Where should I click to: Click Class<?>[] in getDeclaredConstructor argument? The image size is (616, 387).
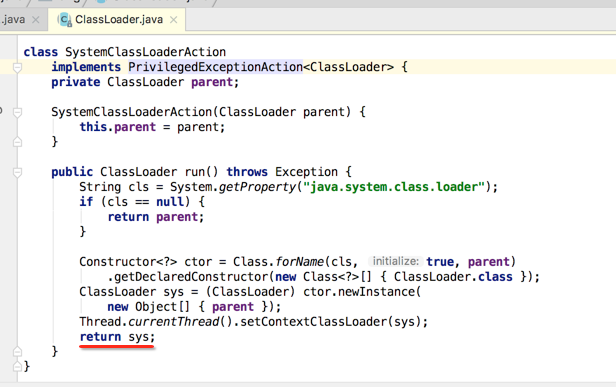pyautogui.click(x=337, y=277)
